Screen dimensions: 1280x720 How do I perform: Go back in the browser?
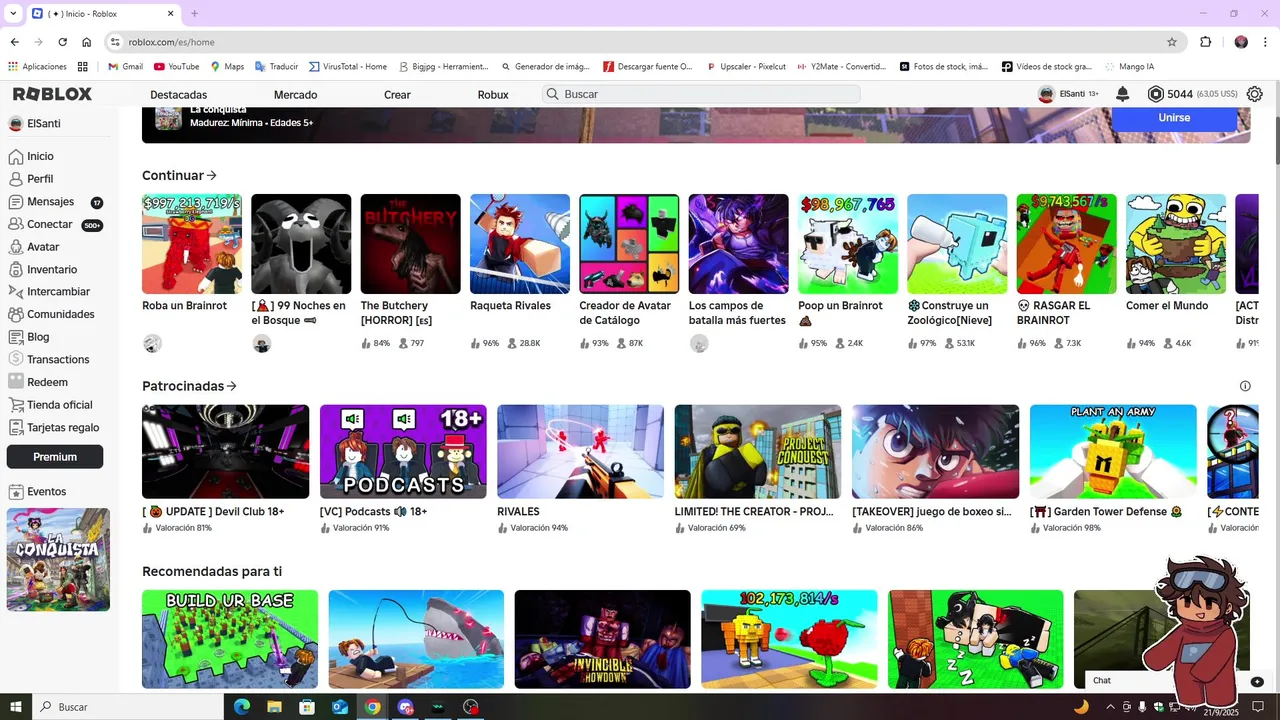(14, 42)
